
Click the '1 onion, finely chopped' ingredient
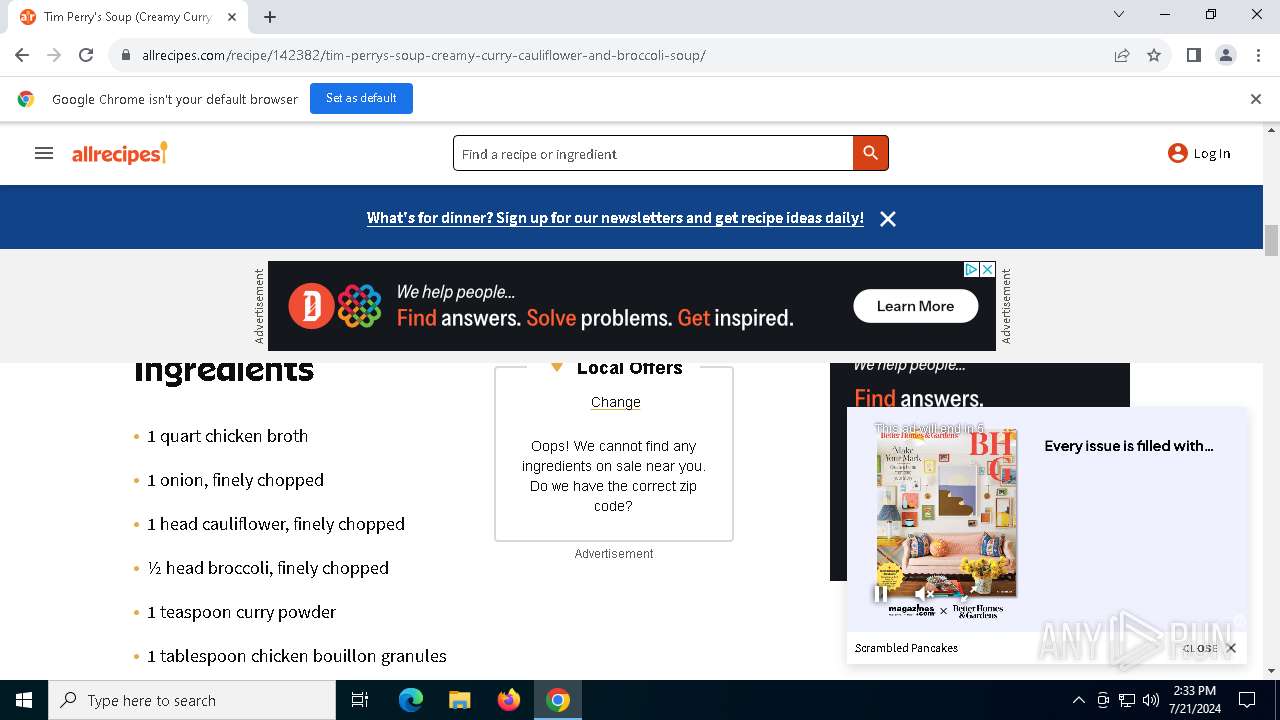236,480
